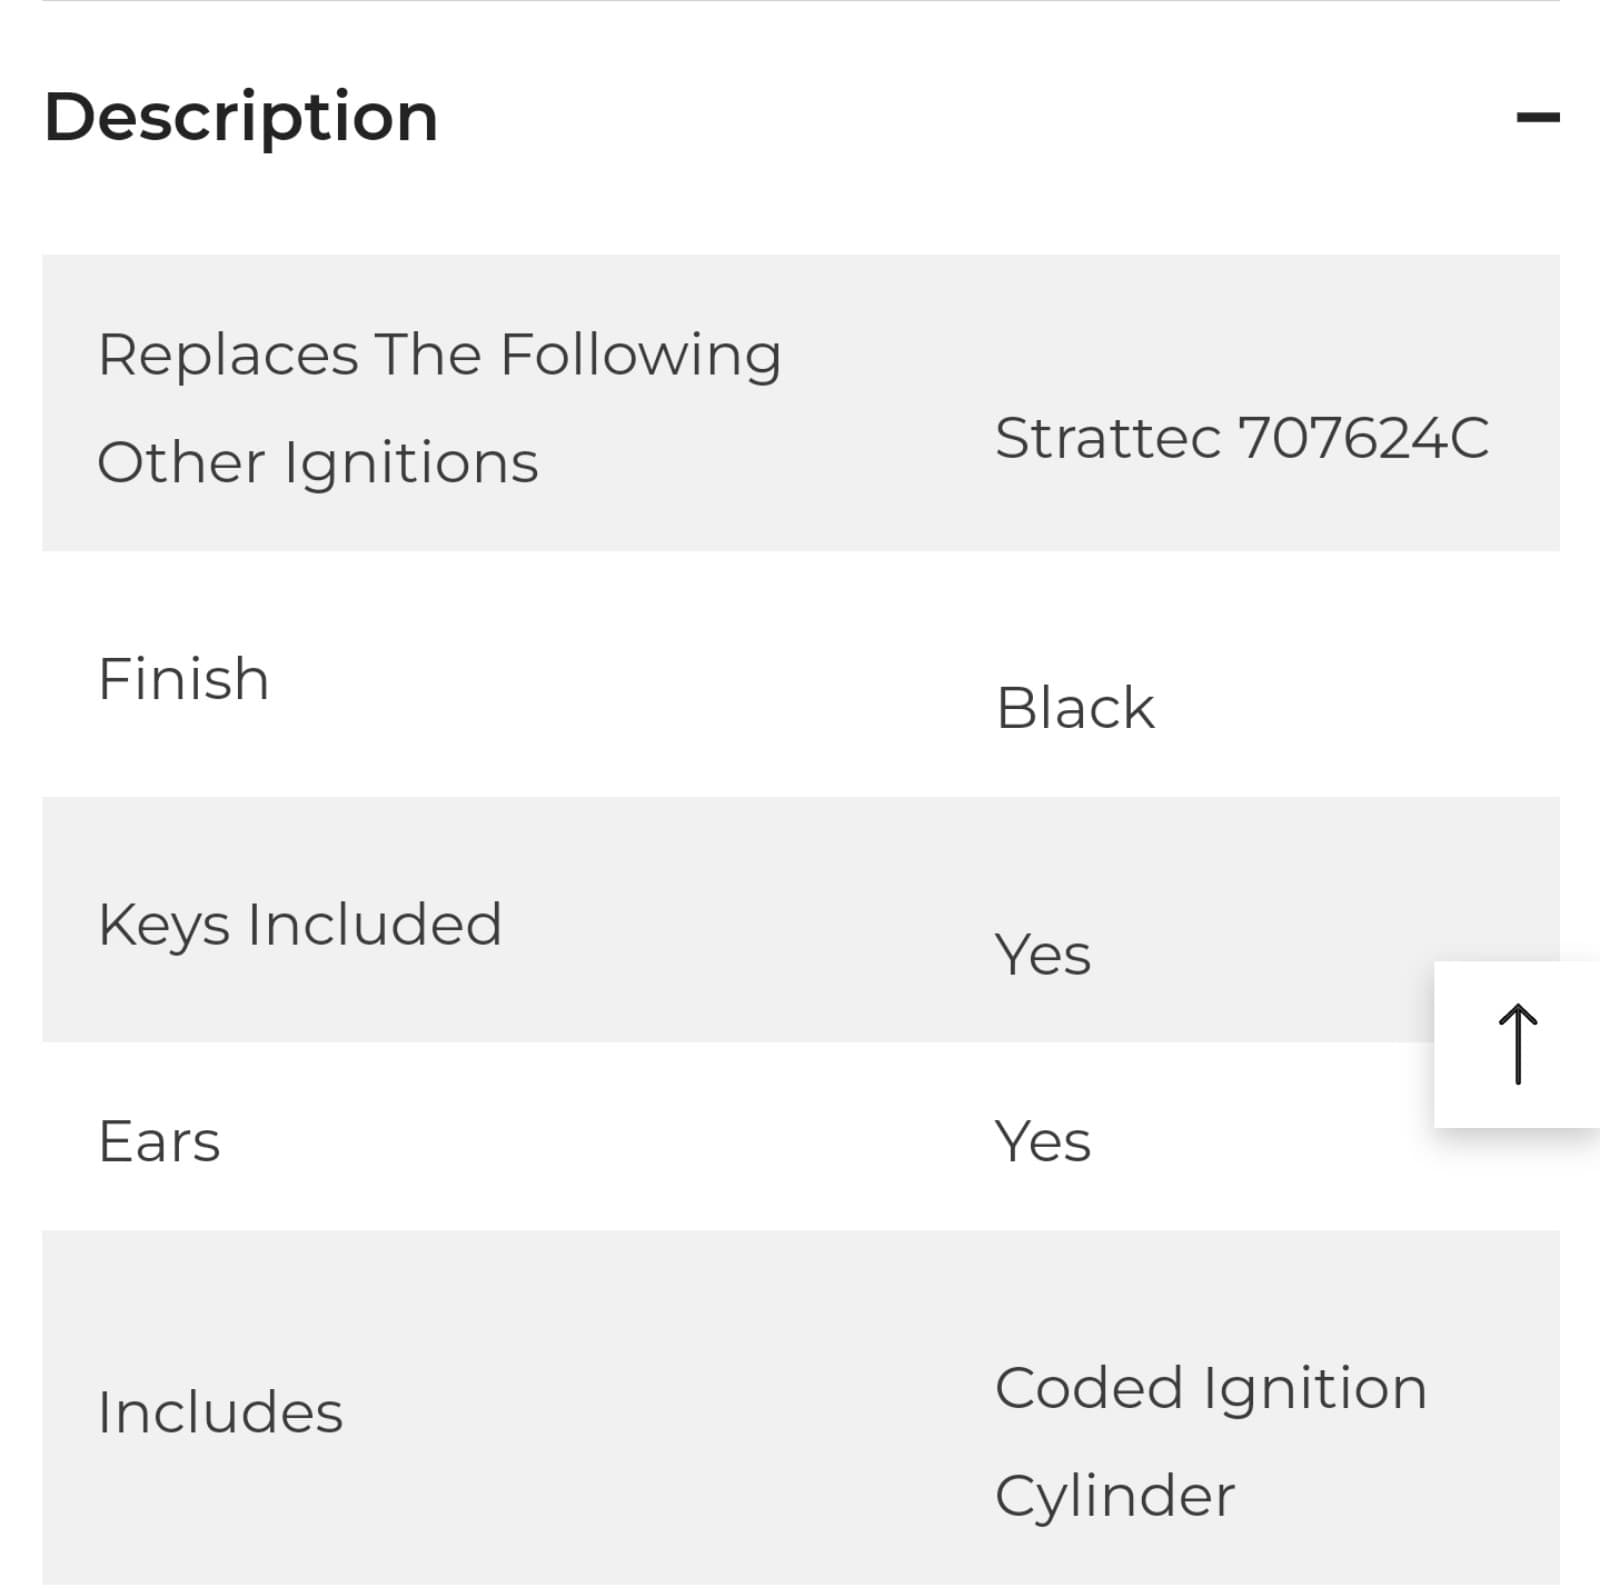
Task: Collapse the Description section via minus icon
Action: pyautogui.click(x=1537, y=118)
